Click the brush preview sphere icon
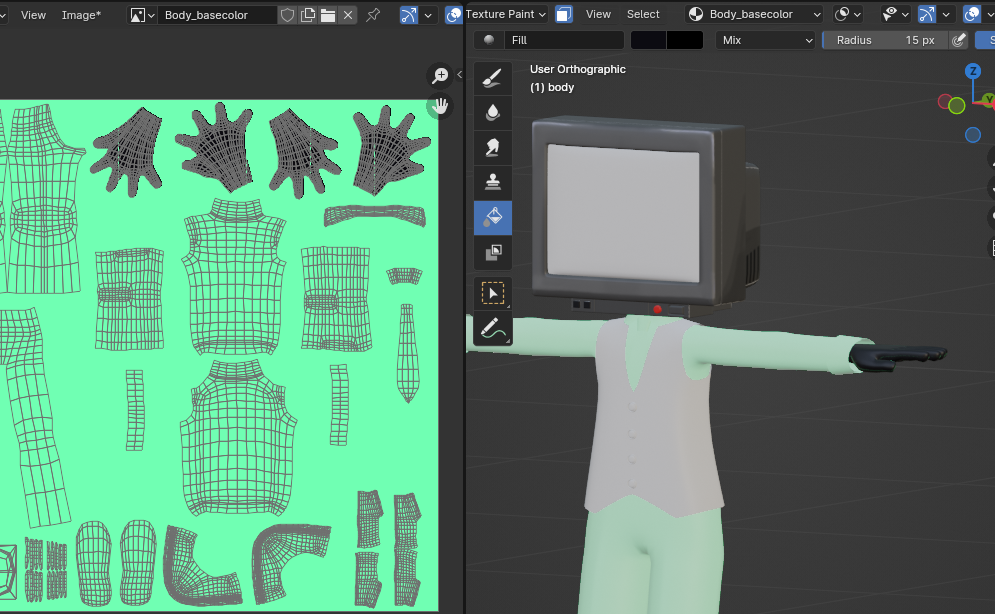The image size is (995, 614). (x=489, y=40)
